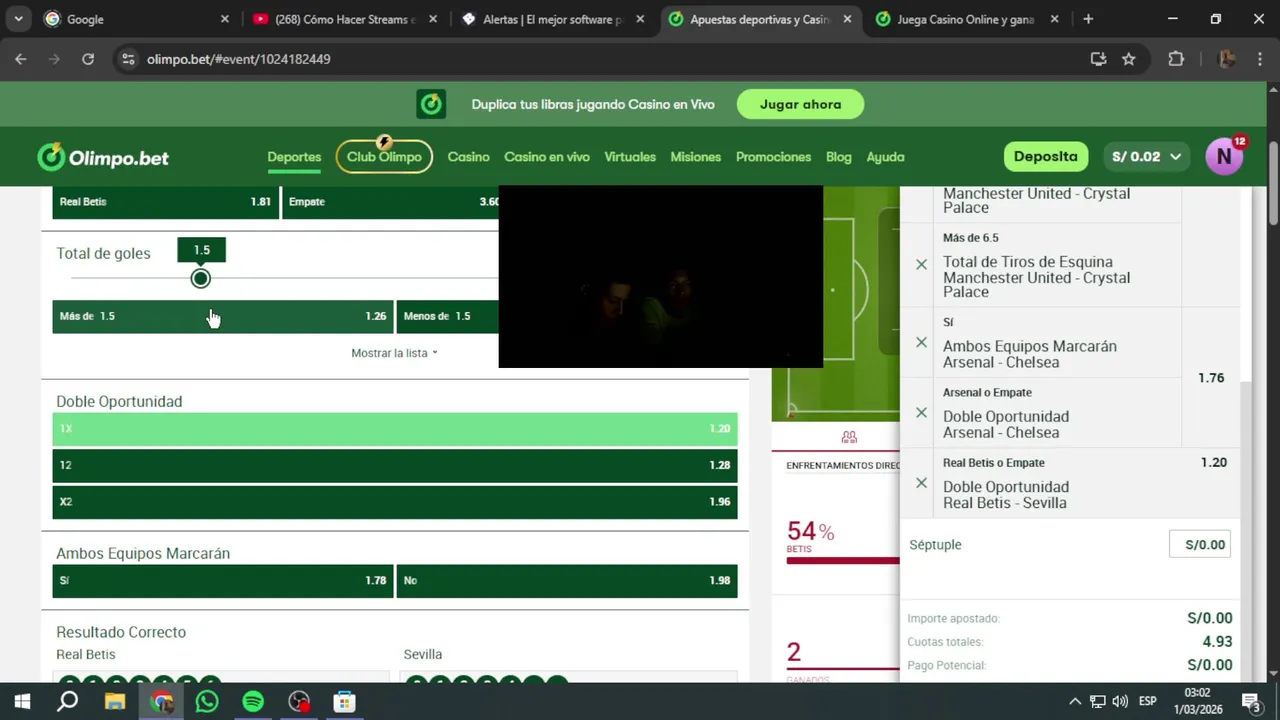Remove Ambos Equipos Marcarán Arsenal-Chelsea selection
Viewport: 1280px width, 720px height.
coord(921,342)
